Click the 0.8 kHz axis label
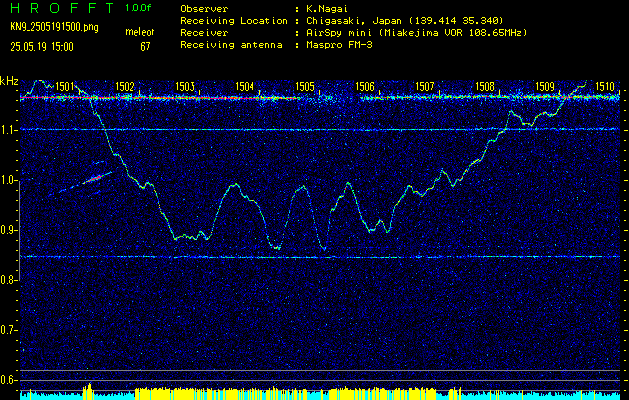 [x=8, y=280]
